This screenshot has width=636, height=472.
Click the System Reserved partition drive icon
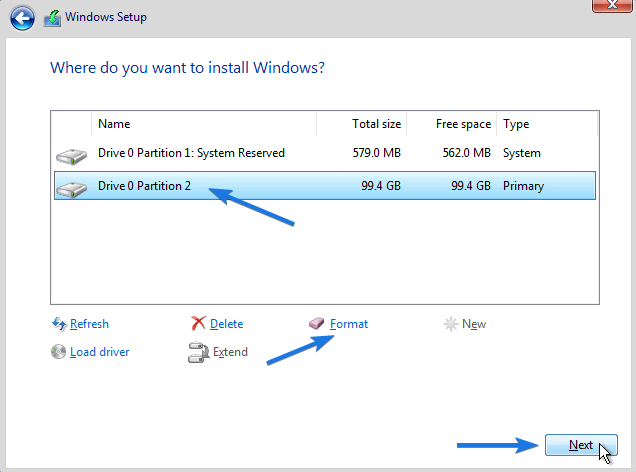tap(71, 156)
